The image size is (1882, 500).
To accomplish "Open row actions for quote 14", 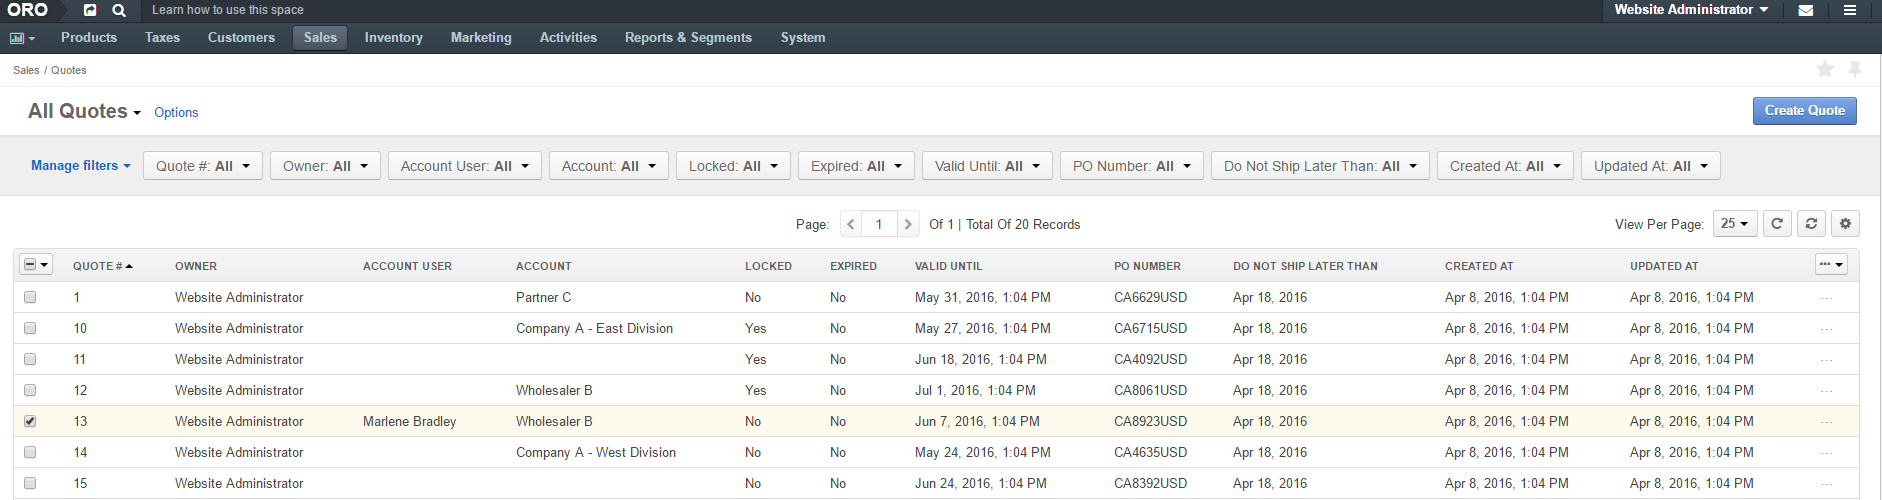I will pos(1827,453).
